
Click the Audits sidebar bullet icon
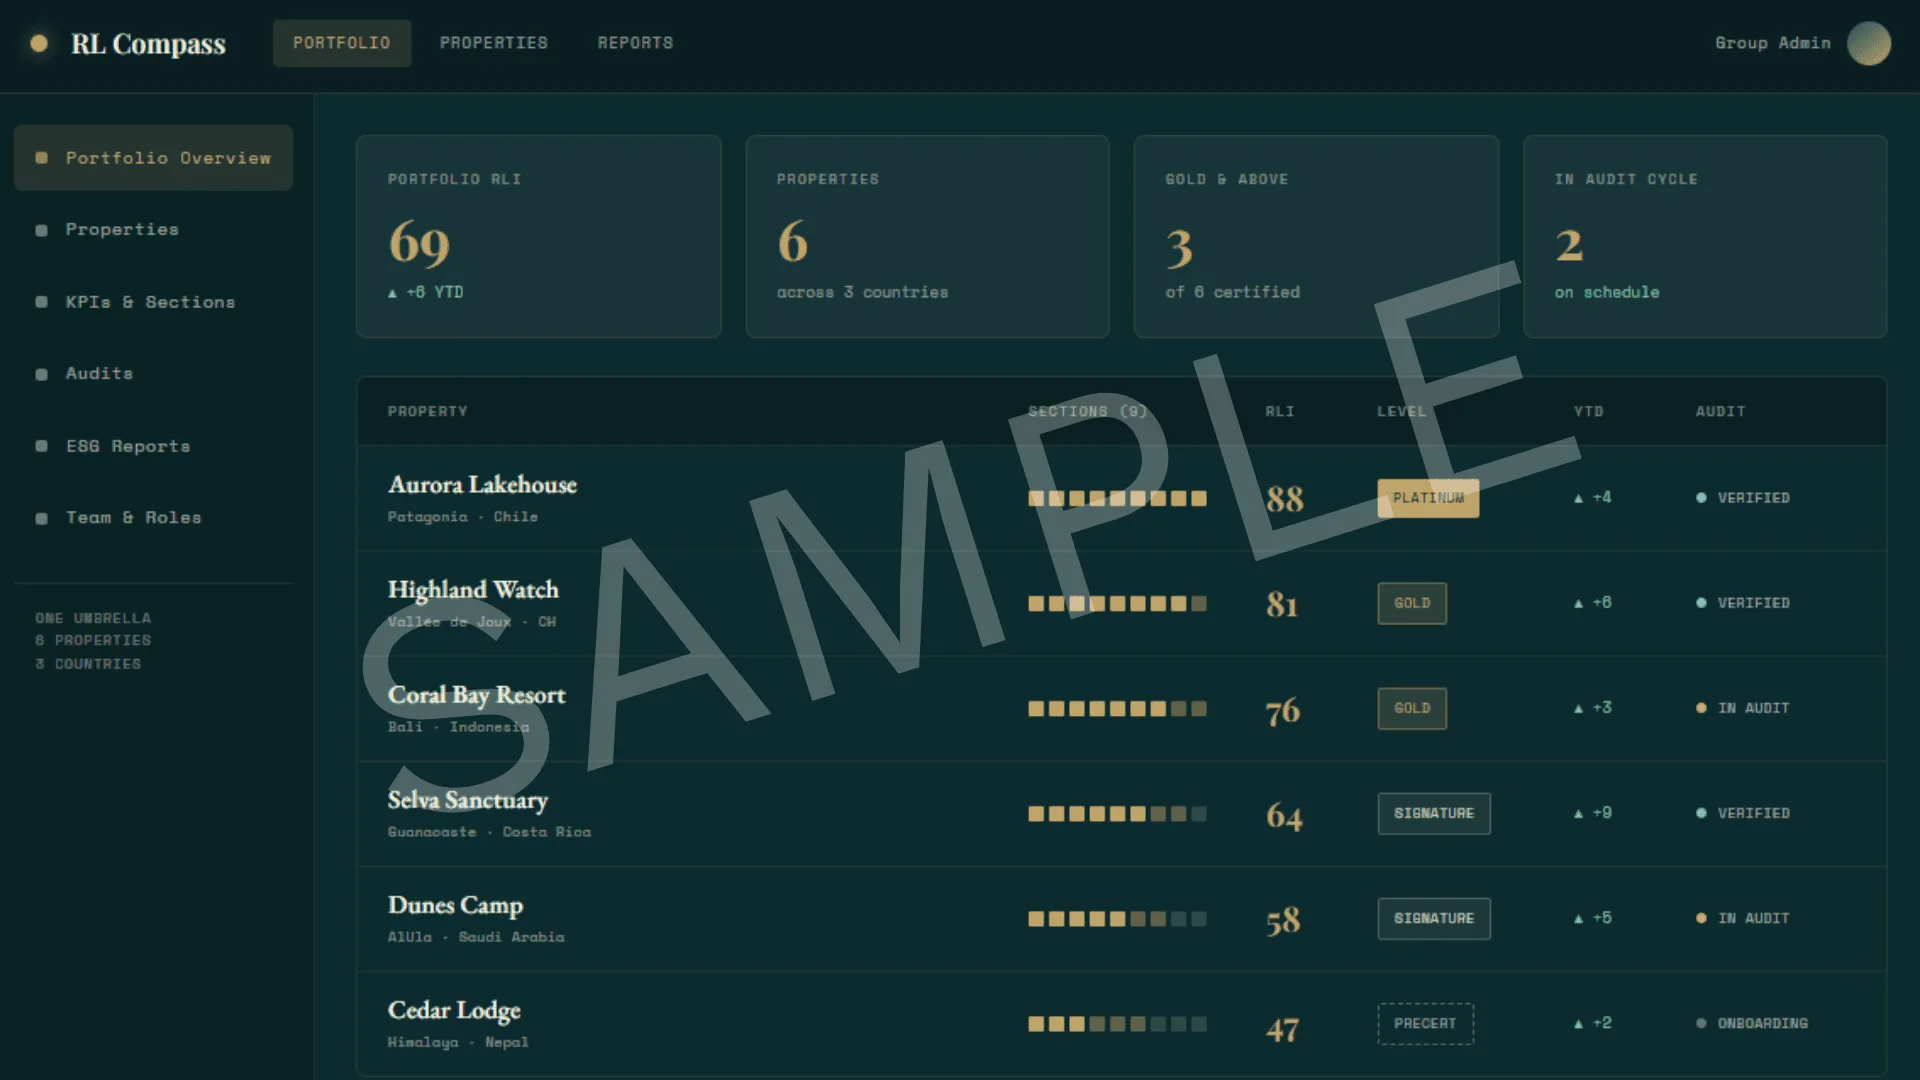(x=41, y=374)
